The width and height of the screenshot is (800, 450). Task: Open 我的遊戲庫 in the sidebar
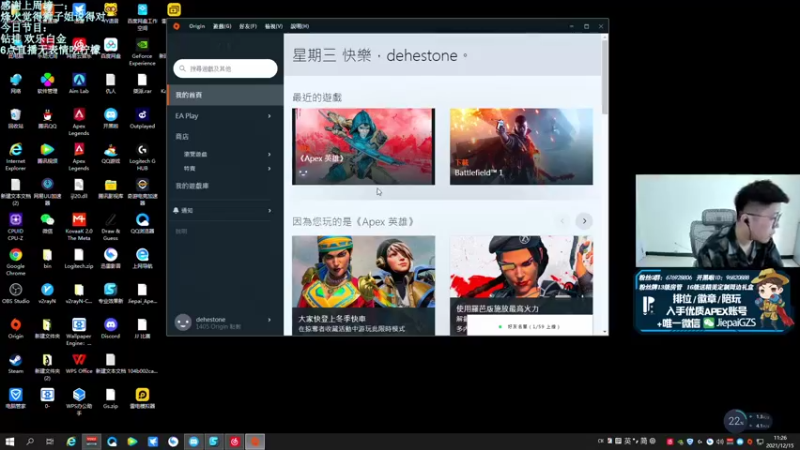point(192,186)
